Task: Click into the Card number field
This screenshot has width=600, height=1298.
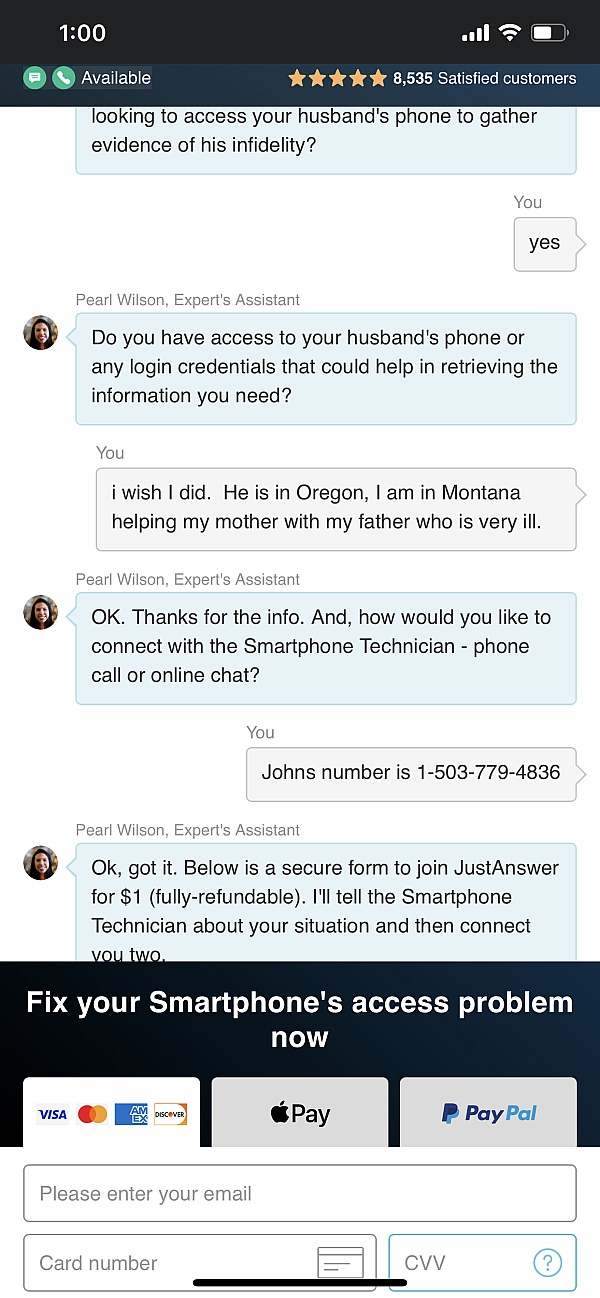Action: pyautogui.click(x=170, y=1263)
